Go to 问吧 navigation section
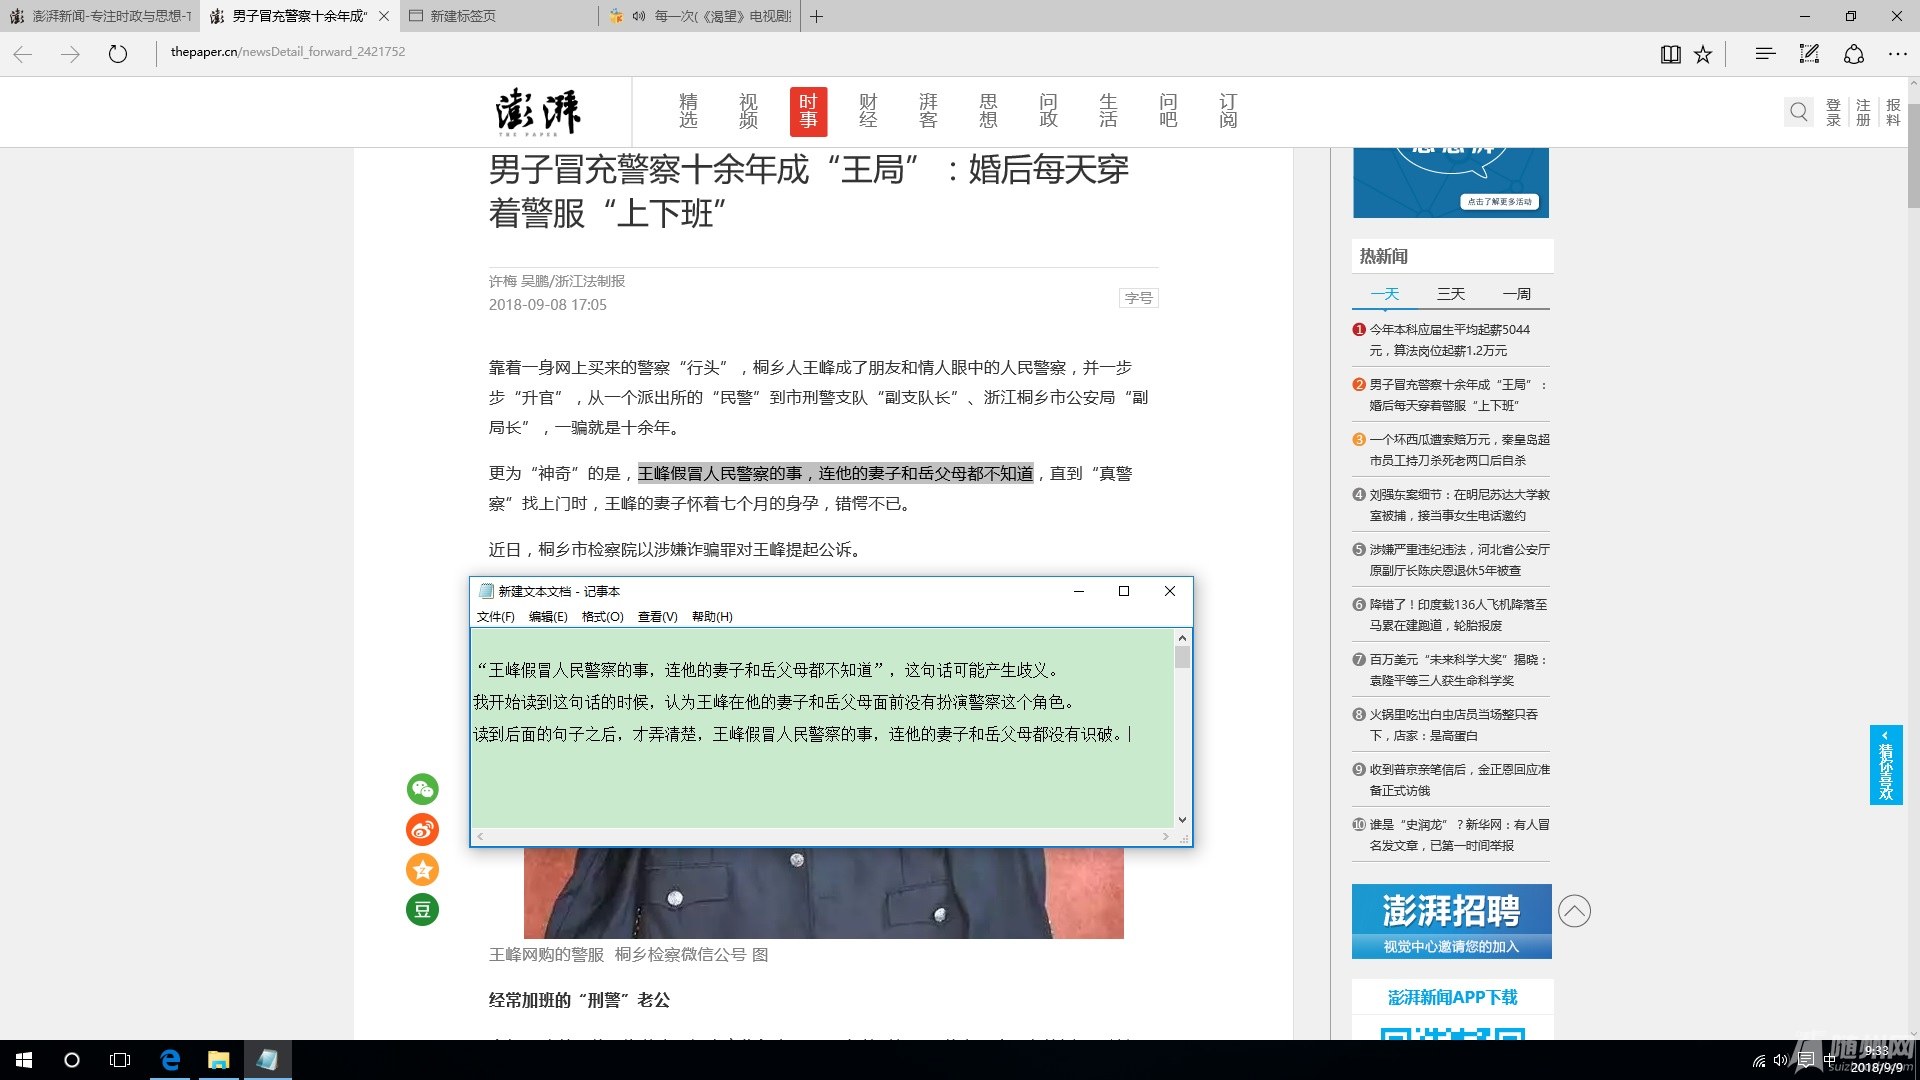Viewport: 1920px width, 1080px height. [1168, 111]
